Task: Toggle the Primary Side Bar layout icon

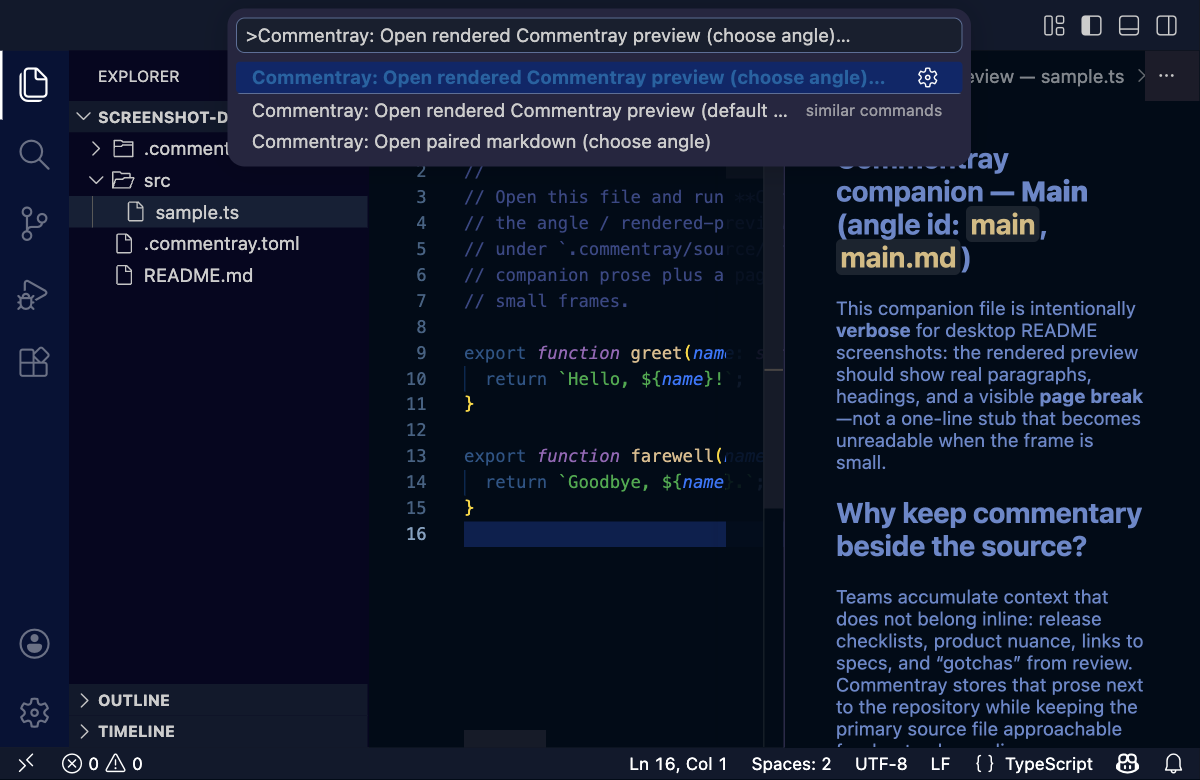Action: [x=1091, y=25]
